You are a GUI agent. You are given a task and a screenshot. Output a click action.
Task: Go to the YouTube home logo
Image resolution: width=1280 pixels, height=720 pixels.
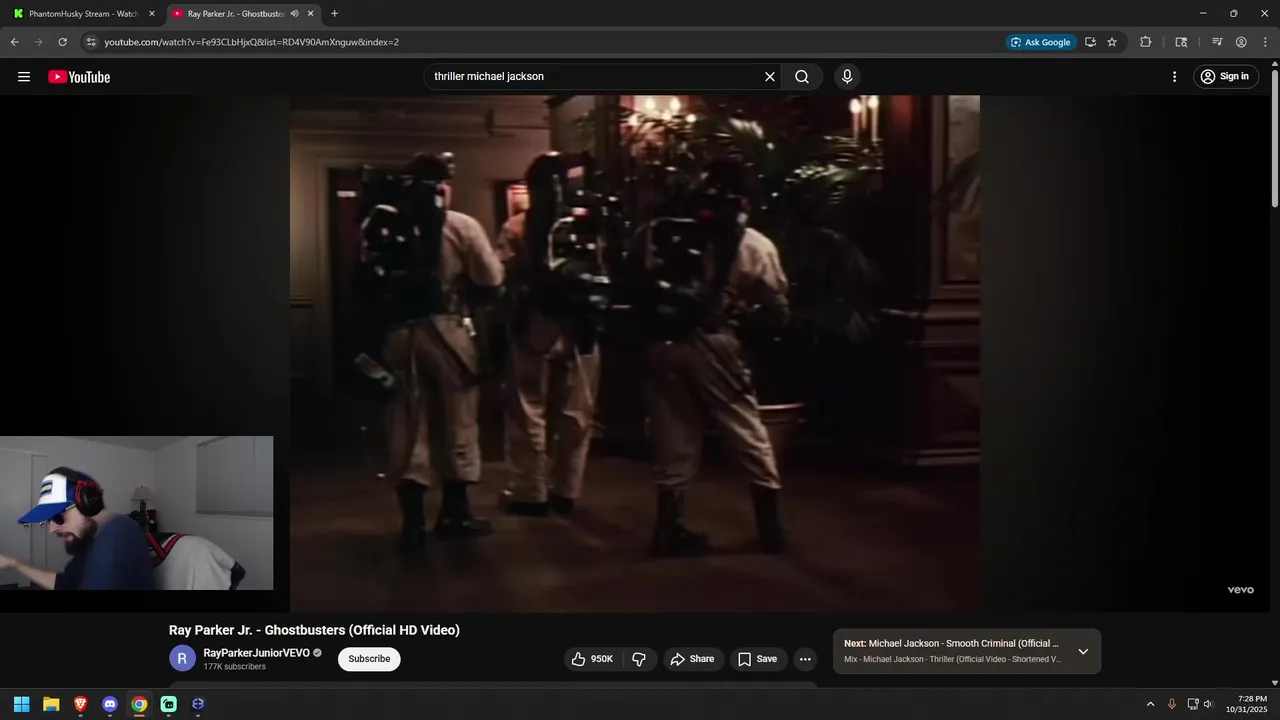pos(79,77)
